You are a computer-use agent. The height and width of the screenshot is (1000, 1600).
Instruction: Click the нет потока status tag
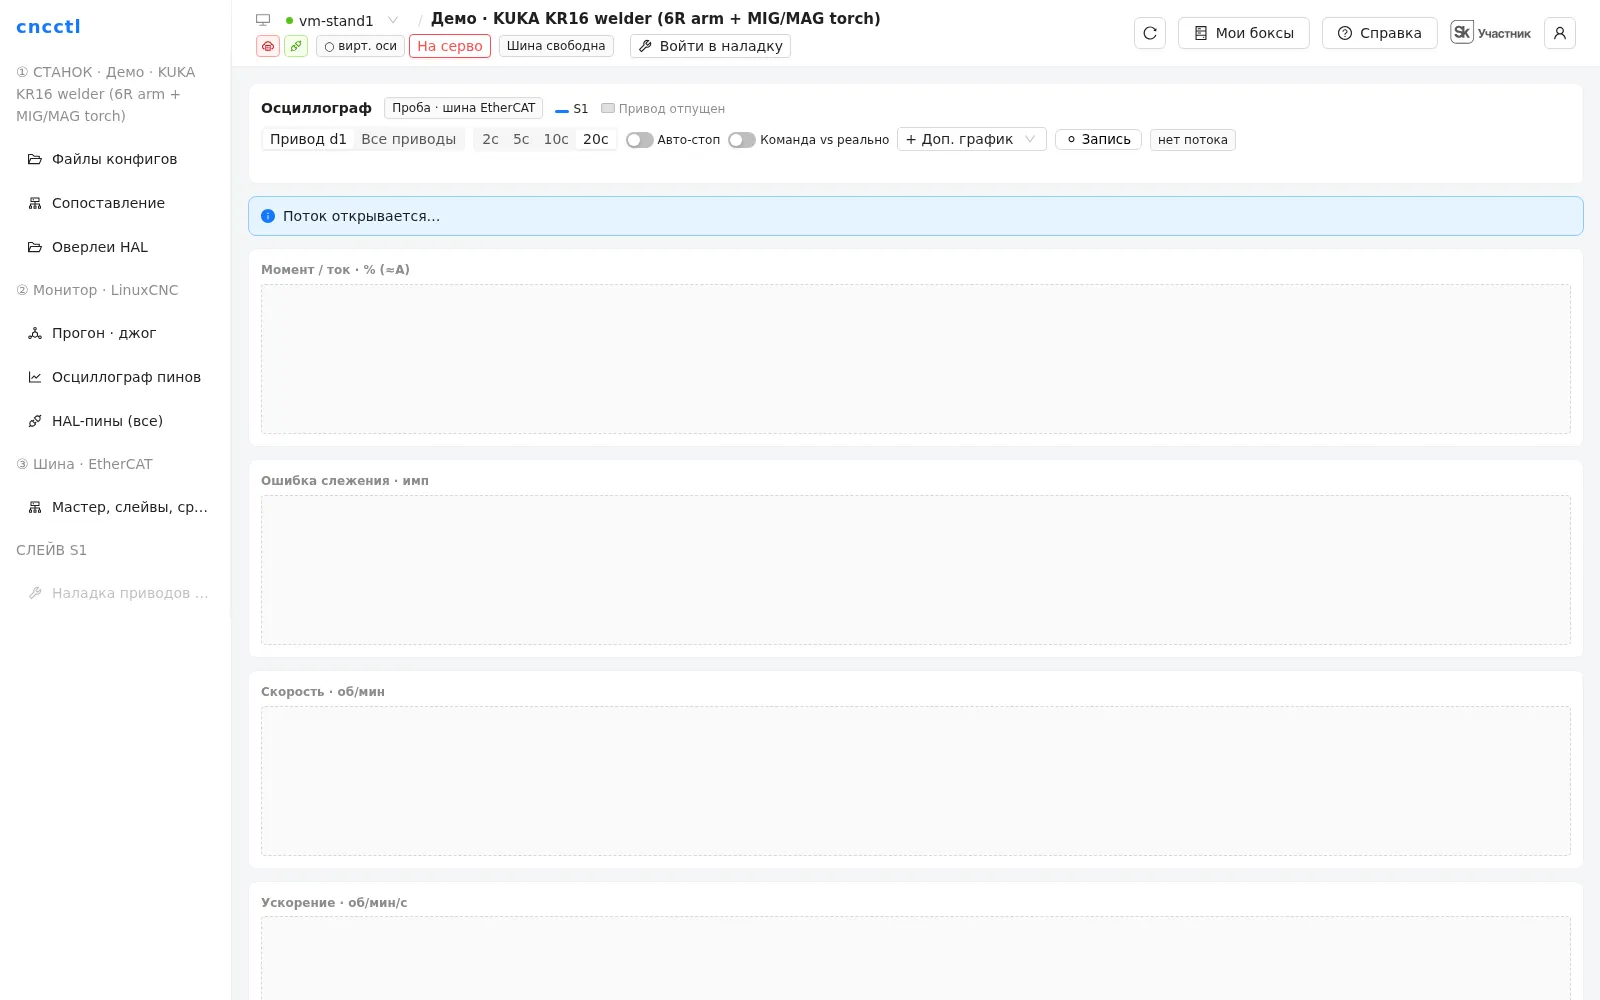(x=1193, y=140)
